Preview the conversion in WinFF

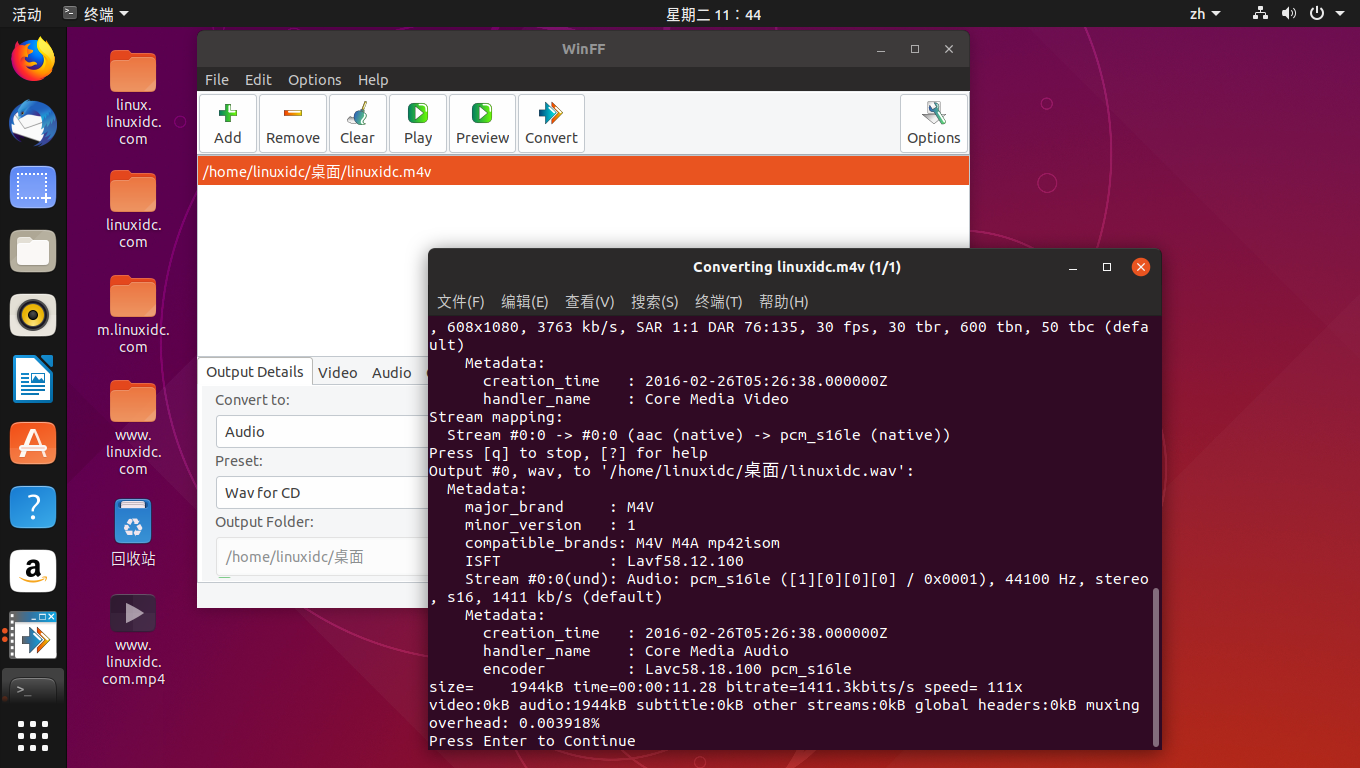pos(482,123)
